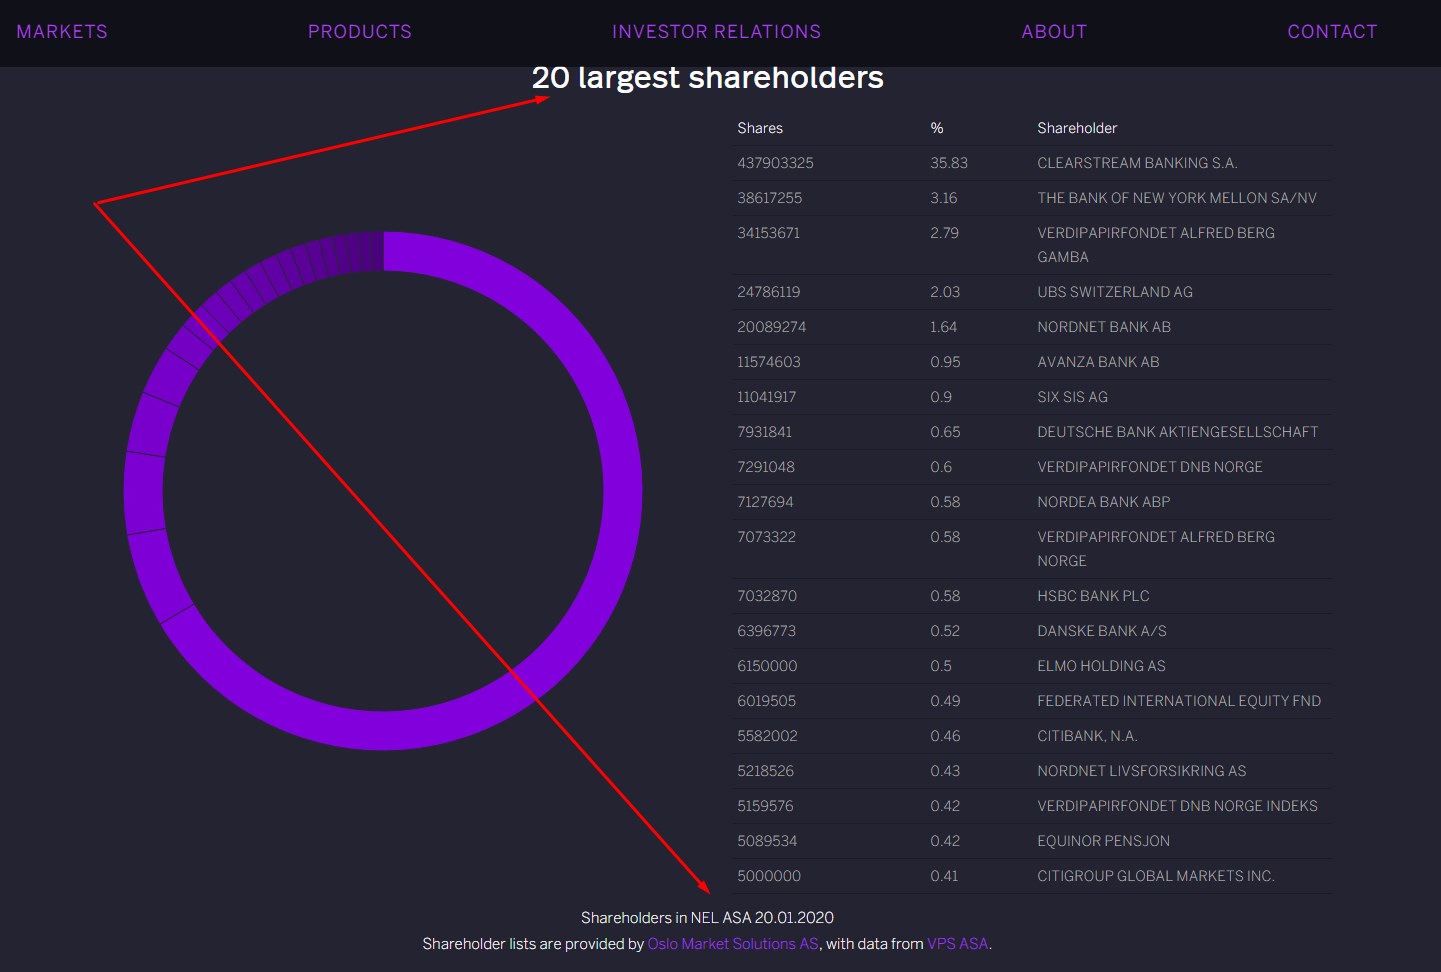Click the Elmo Holding AS entry

pyautogui.click(x=1101, y=666)
